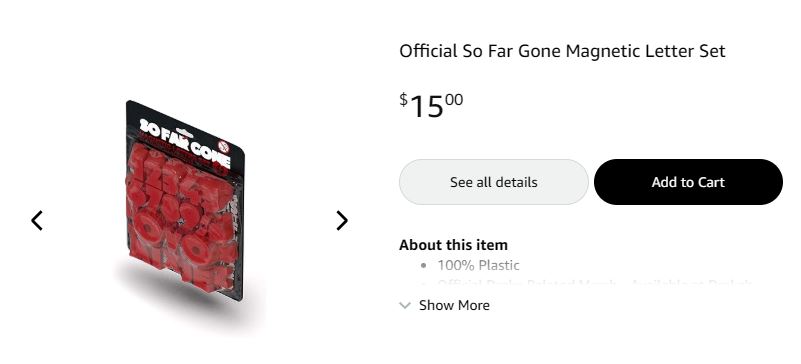This screenshot has width=801, height=364.
Task: Click the word Magnetic in the title
Action: click(x=604, y=51)
